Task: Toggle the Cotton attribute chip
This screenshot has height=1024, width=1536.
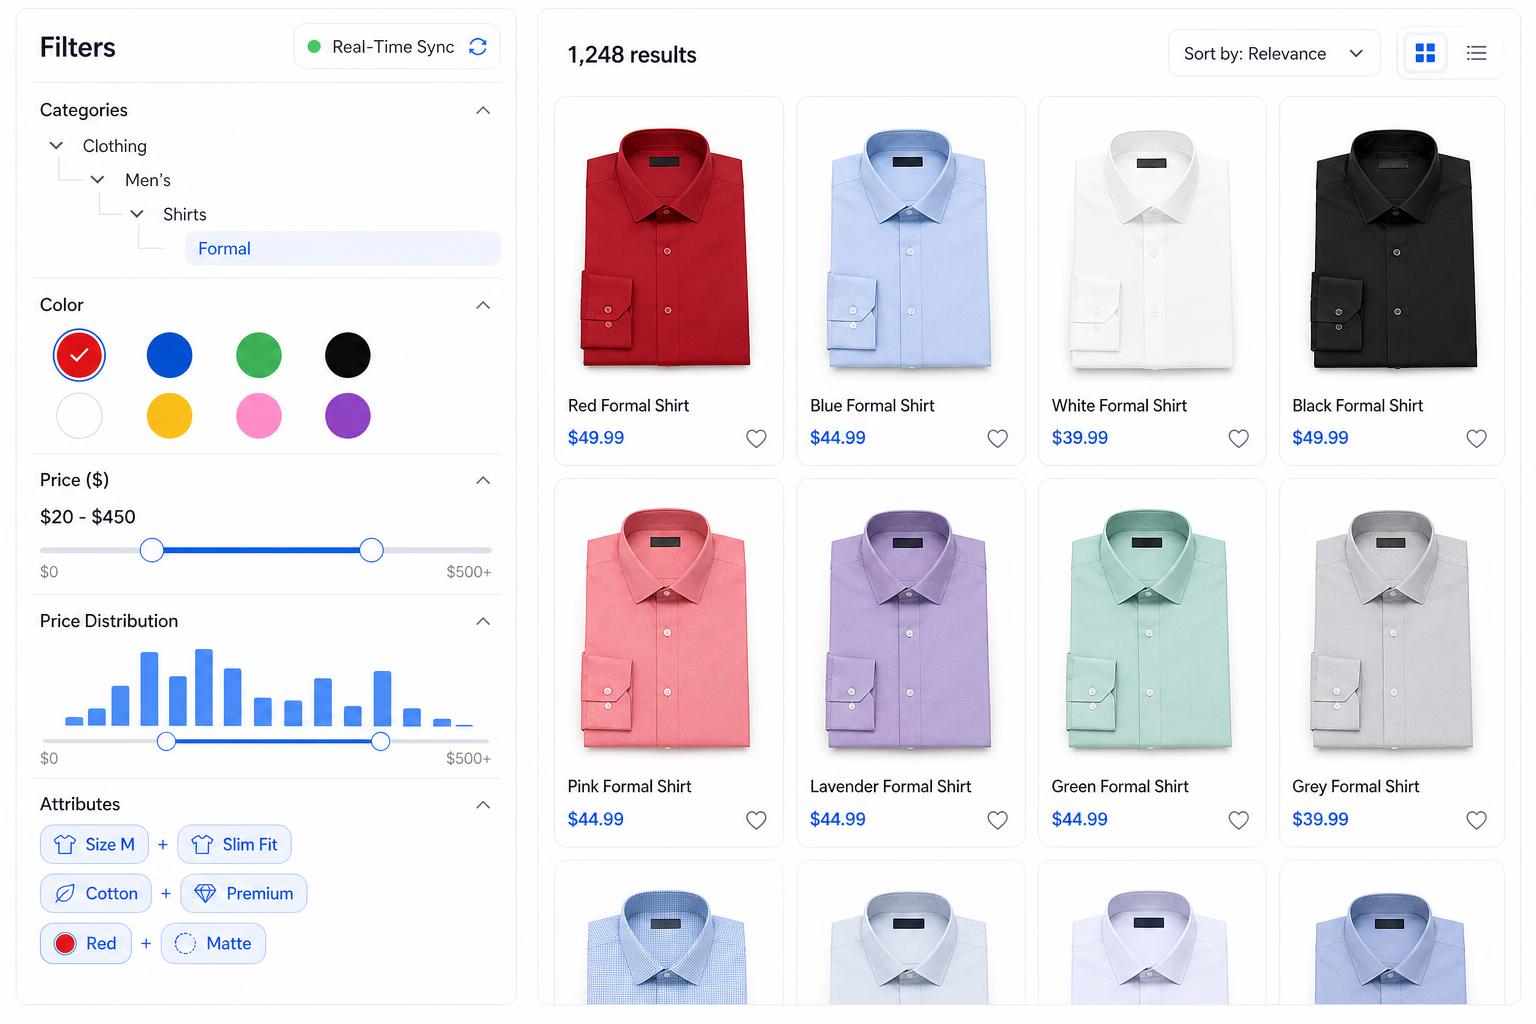Action: click(x=96, y=893)
